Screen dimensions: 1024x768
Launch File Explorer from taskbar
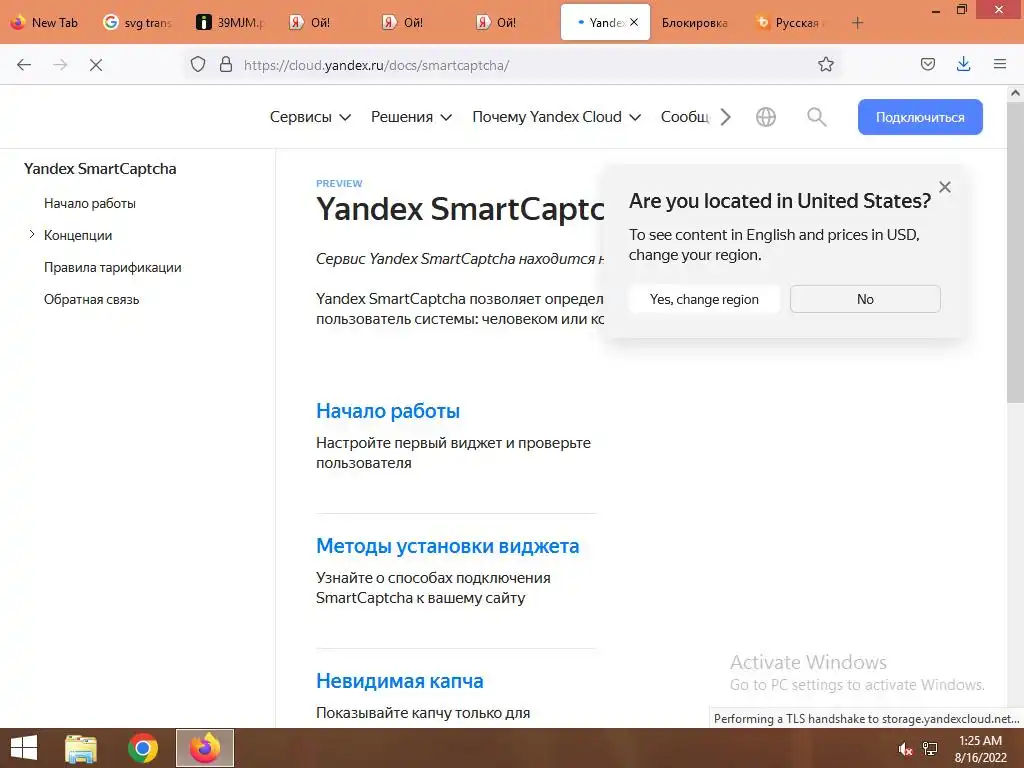[80, 748]
